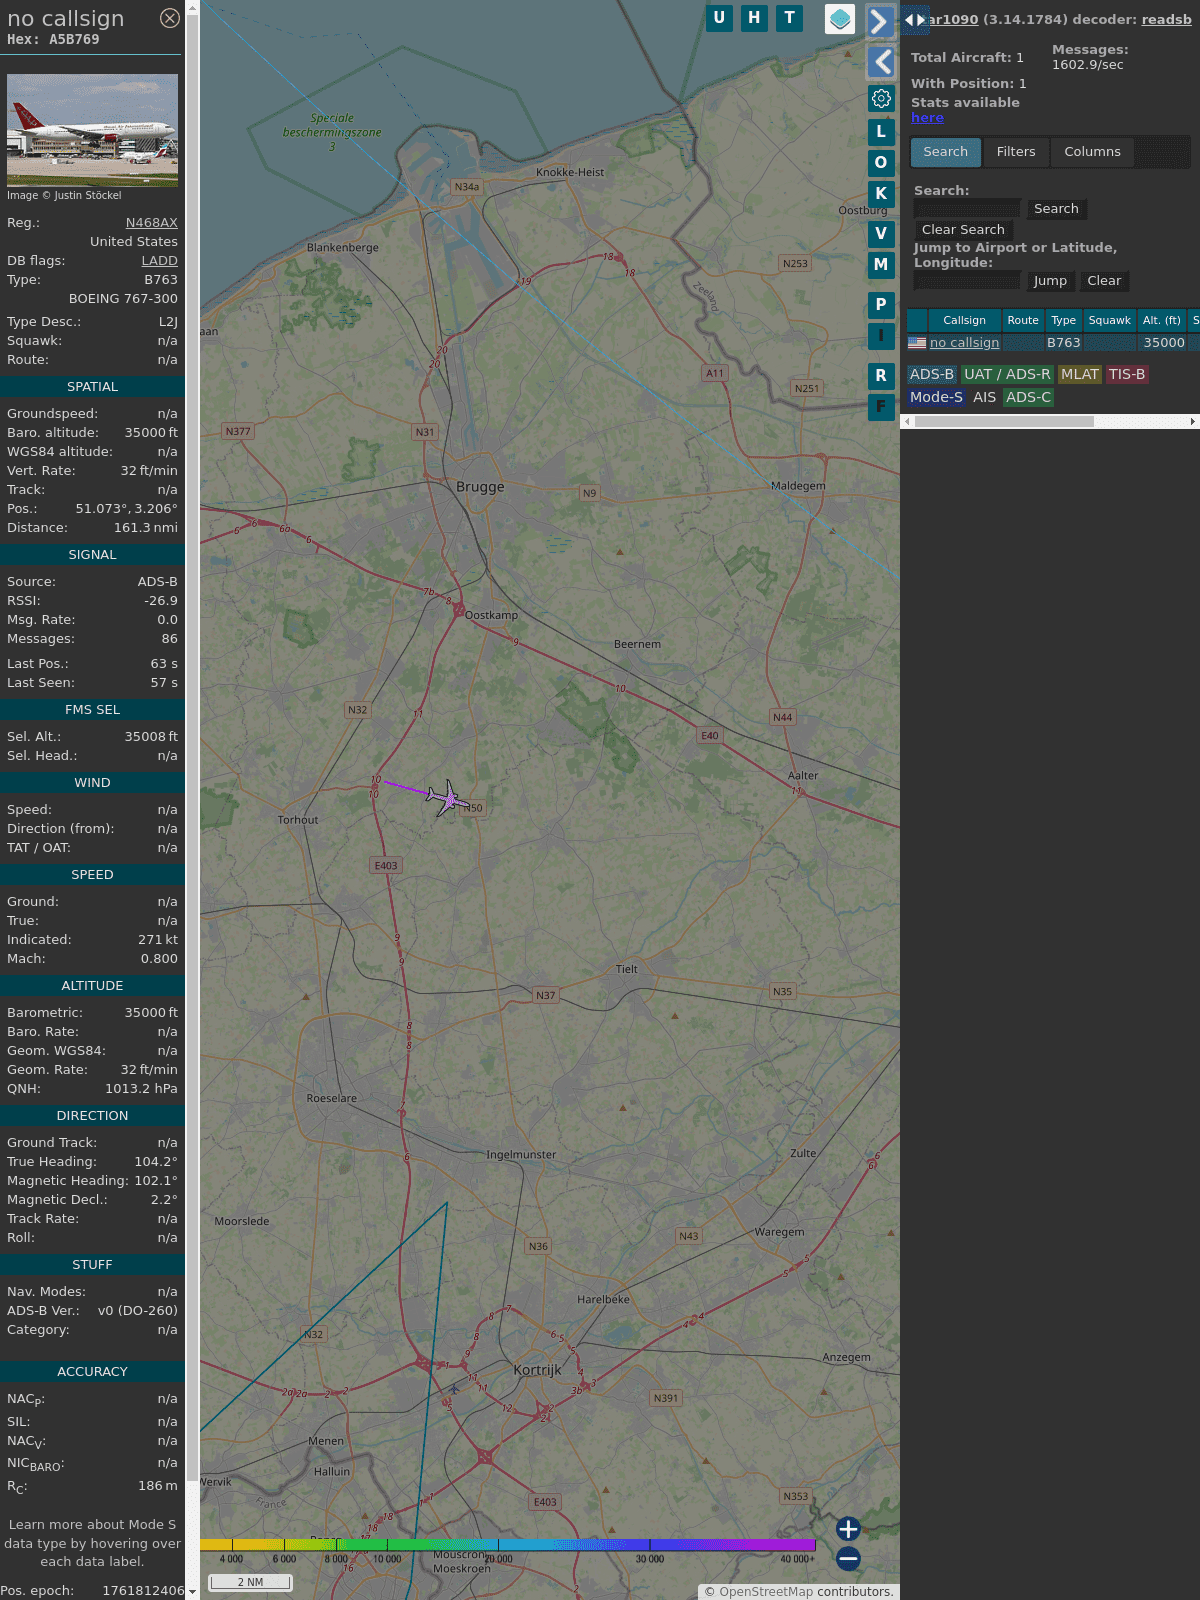Image resolution: width=1200 pixels, height=1600 pixels.
Task: Toggle the V map button
Action: click(881, 233)
